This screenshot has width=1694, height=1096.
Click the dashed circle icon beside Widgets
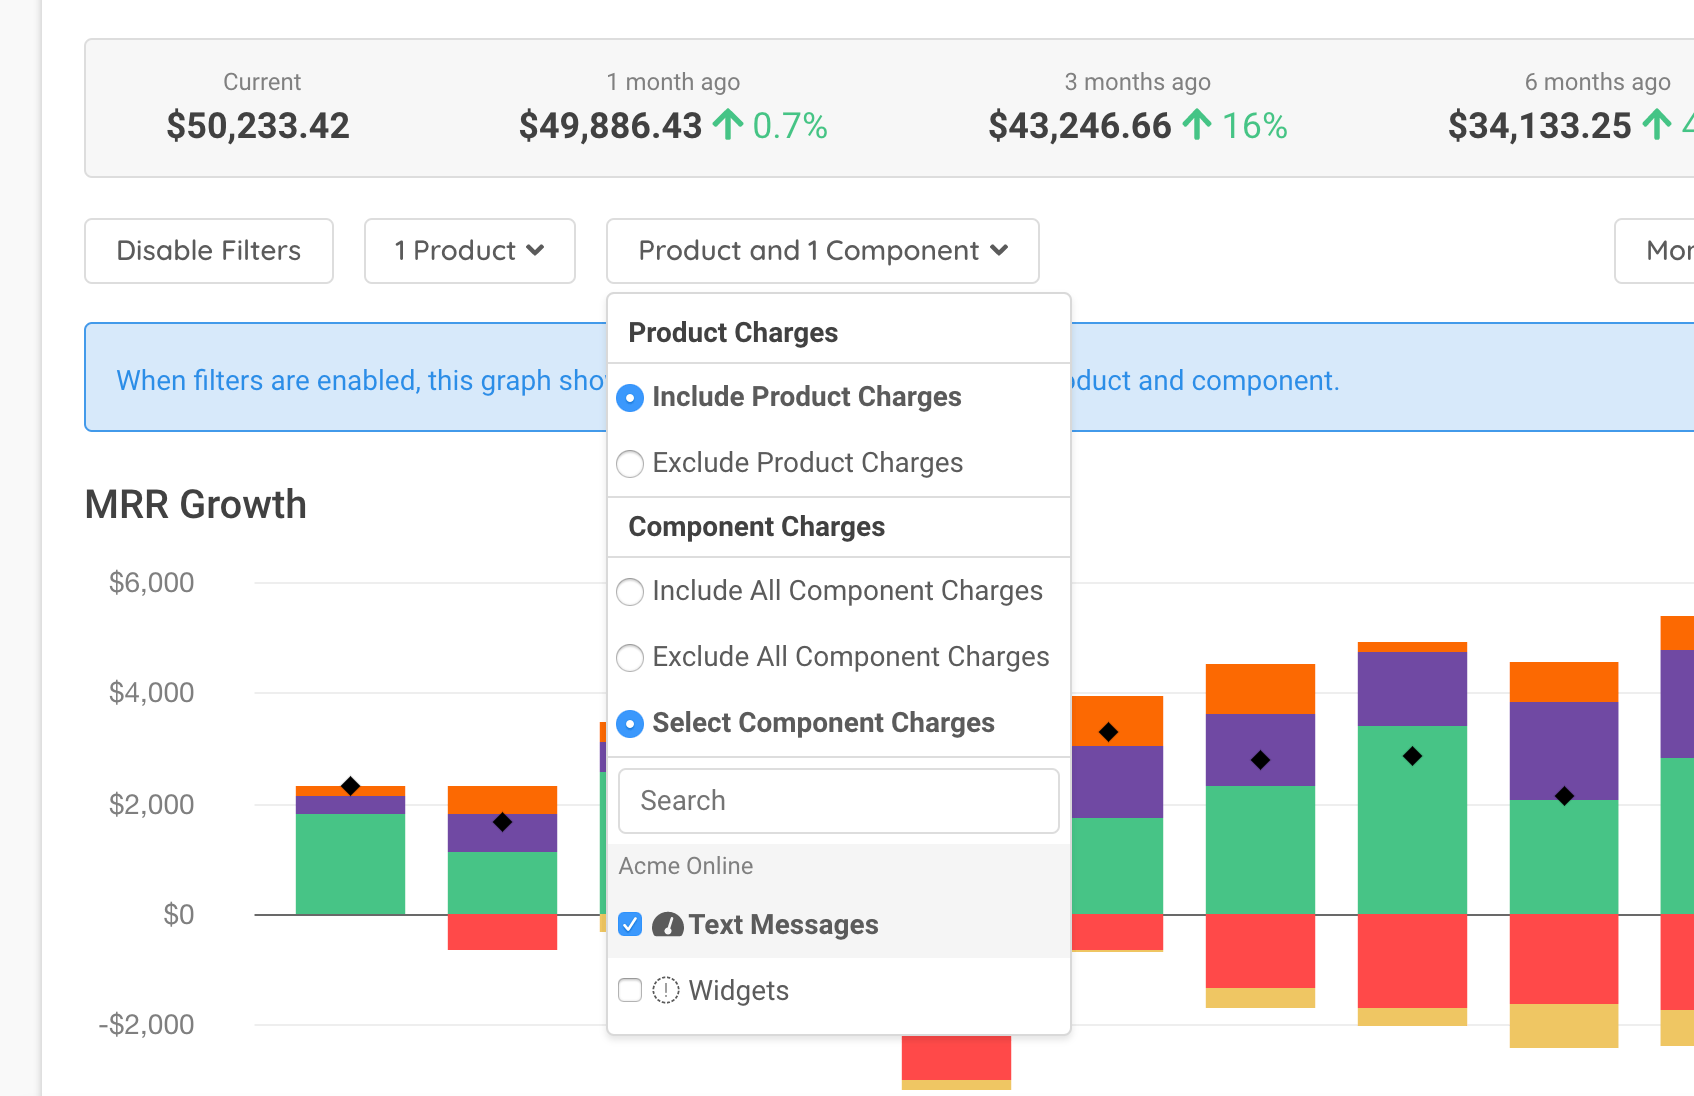pyautogui.click(x=666, y=990)
